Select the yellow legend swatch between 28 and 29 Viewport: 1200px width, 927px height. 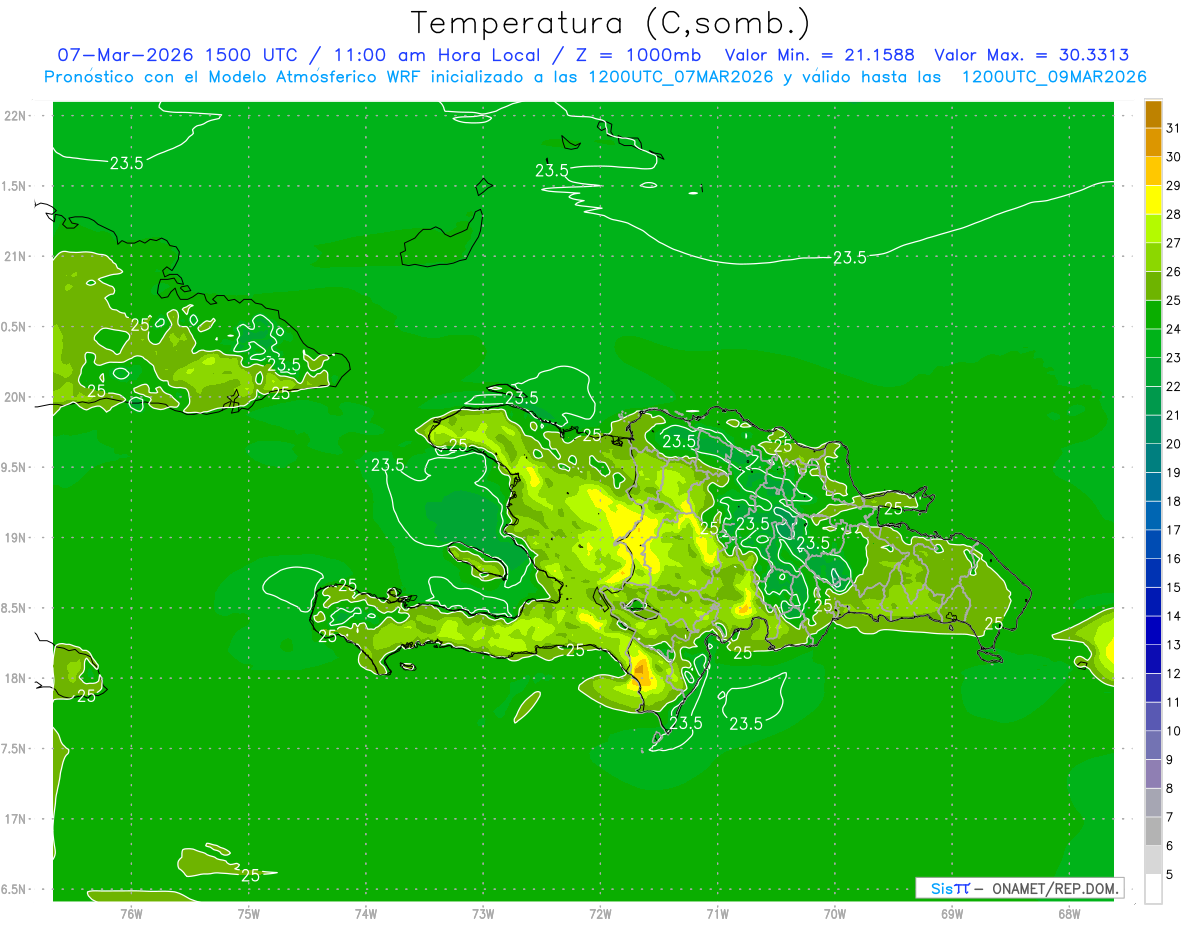pyautogui.click(x=1153, y=200)
